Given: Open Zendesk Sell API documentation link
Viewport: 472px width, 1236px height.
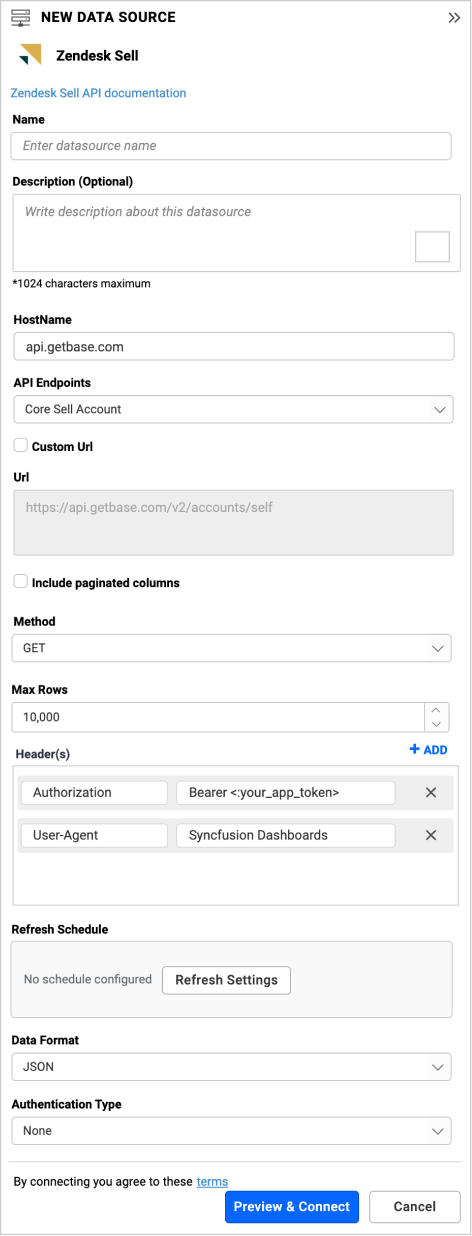Looking at the screenshot, I should pos(98,93).
